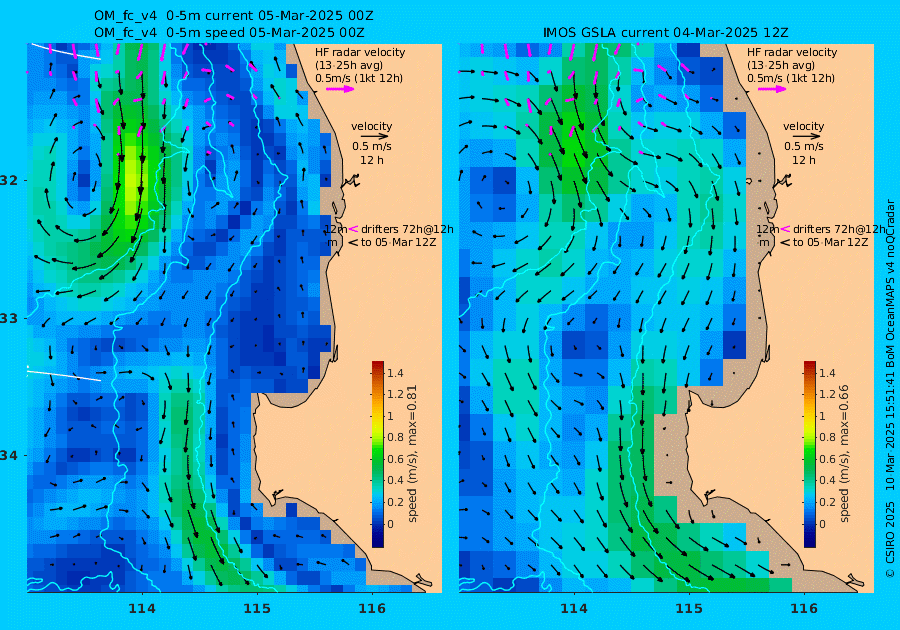Click the 0 tick on left colorbar

click(x=390, y=524)
